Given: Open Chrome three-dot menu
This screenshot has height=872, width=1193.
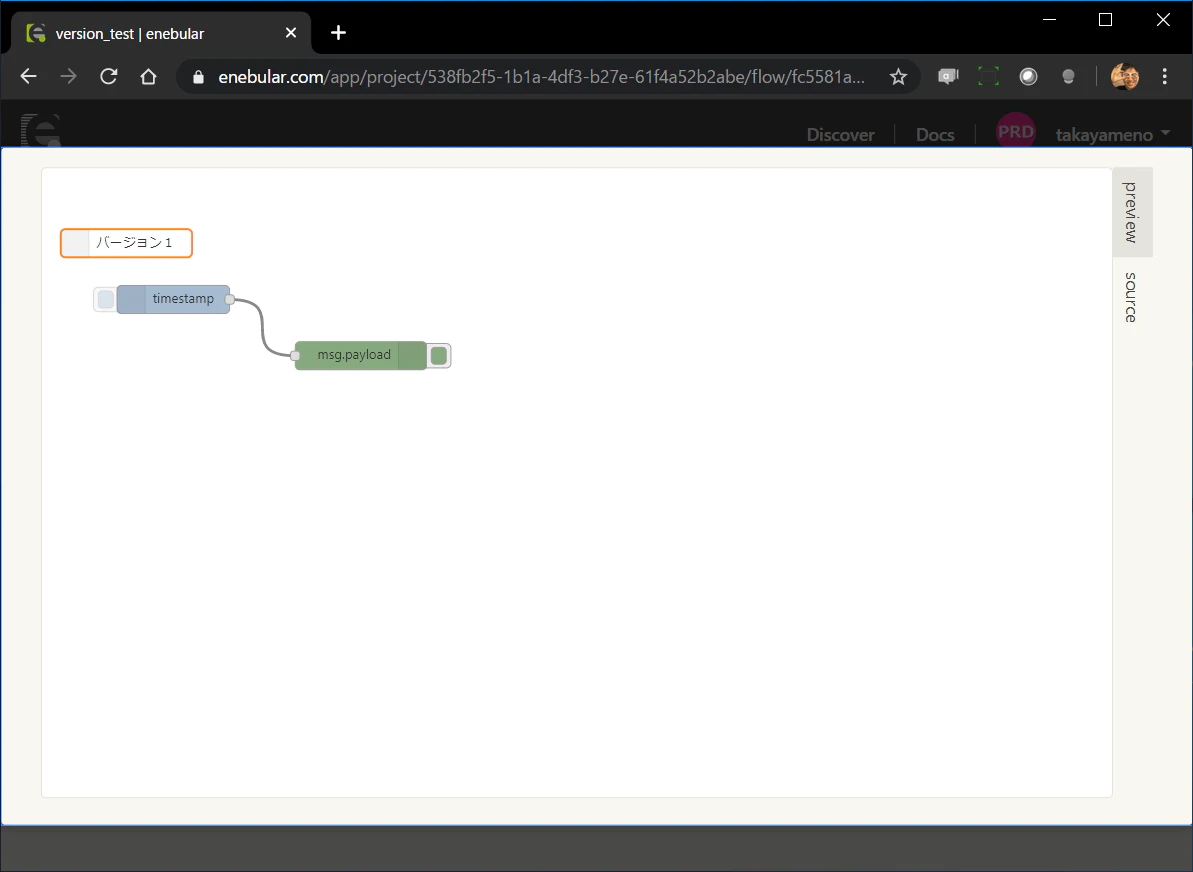Looking at the screenshot, I should coord(1164,76).
